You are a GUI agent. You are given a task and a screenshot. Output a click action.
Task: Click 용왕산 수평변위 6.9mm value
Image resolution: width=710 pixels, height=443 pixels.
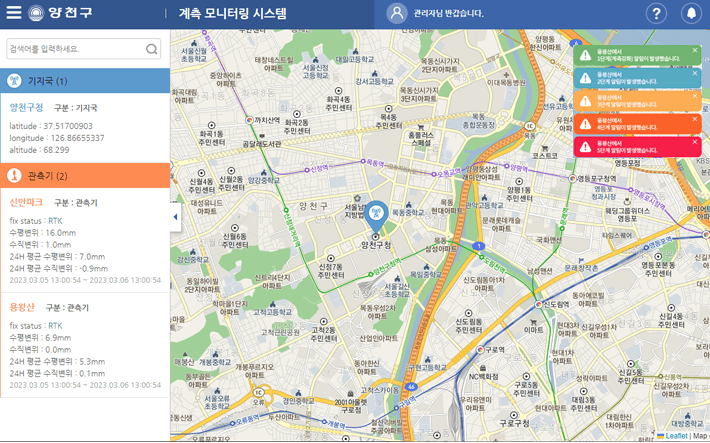[x=58, y=337]
